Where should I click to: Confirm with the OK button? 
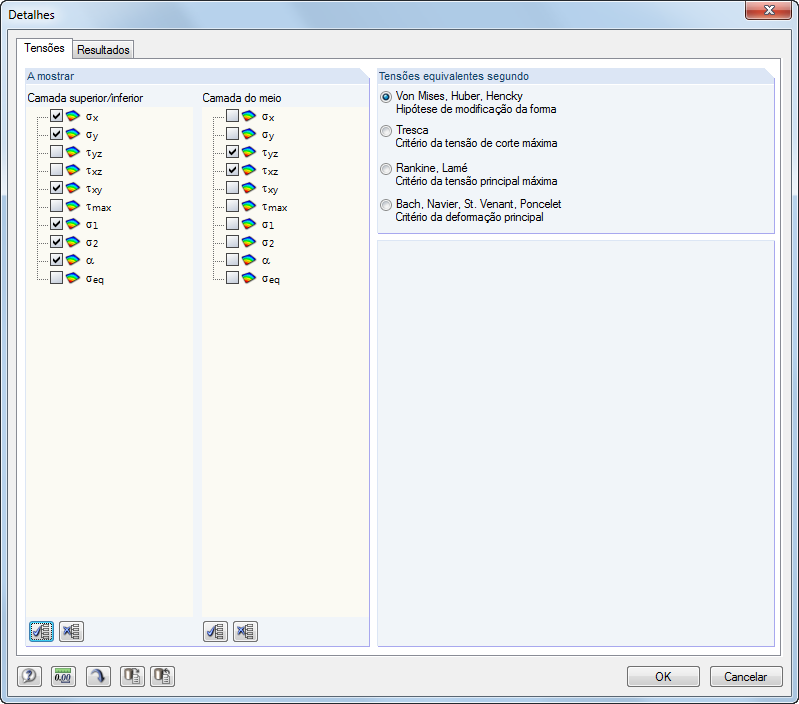(x=663, y=676)
